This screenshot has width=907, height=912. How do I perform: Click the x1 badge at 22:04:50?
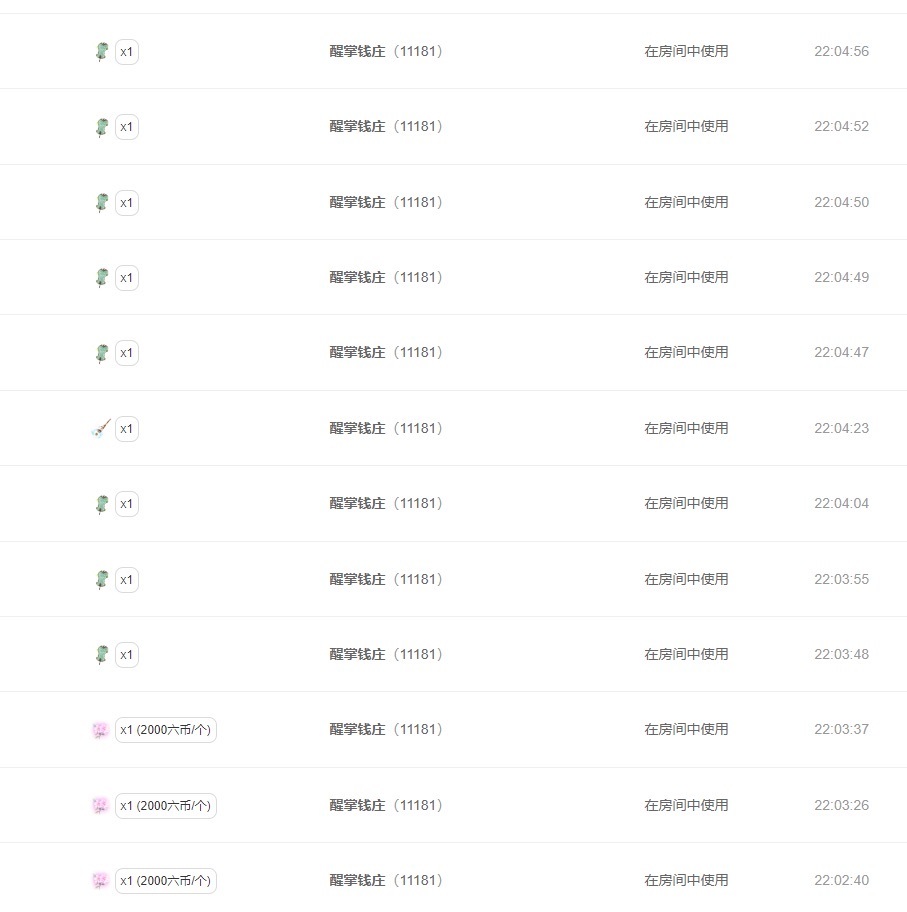127,202
